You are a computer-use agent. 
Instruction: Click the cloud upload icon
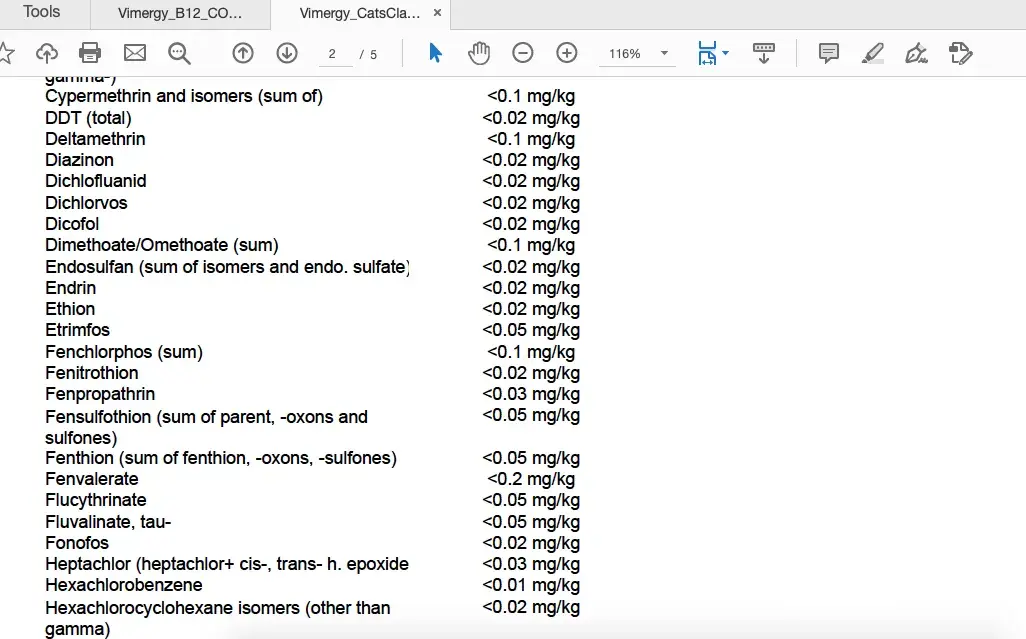[x=47, y=53]
